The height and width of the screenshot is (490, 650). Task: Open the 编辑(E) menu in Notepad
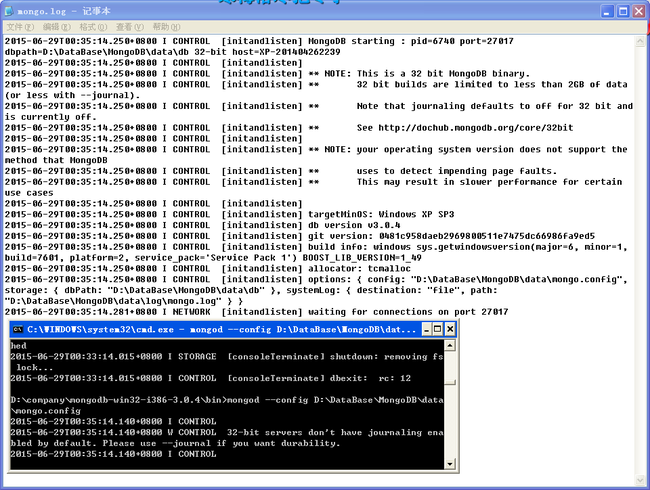pyautogui.click(x=56, y=27)
